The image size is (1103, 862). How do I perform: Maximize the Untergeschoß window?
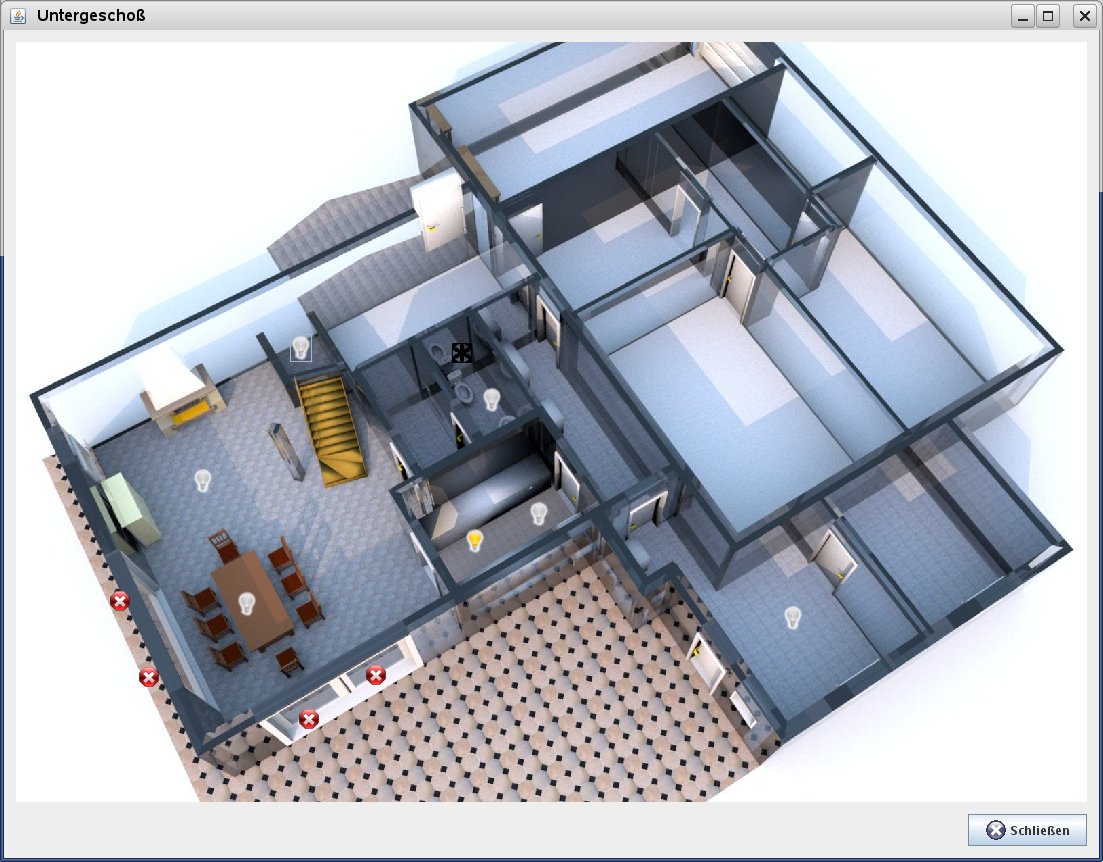[x=1048, y=15]
